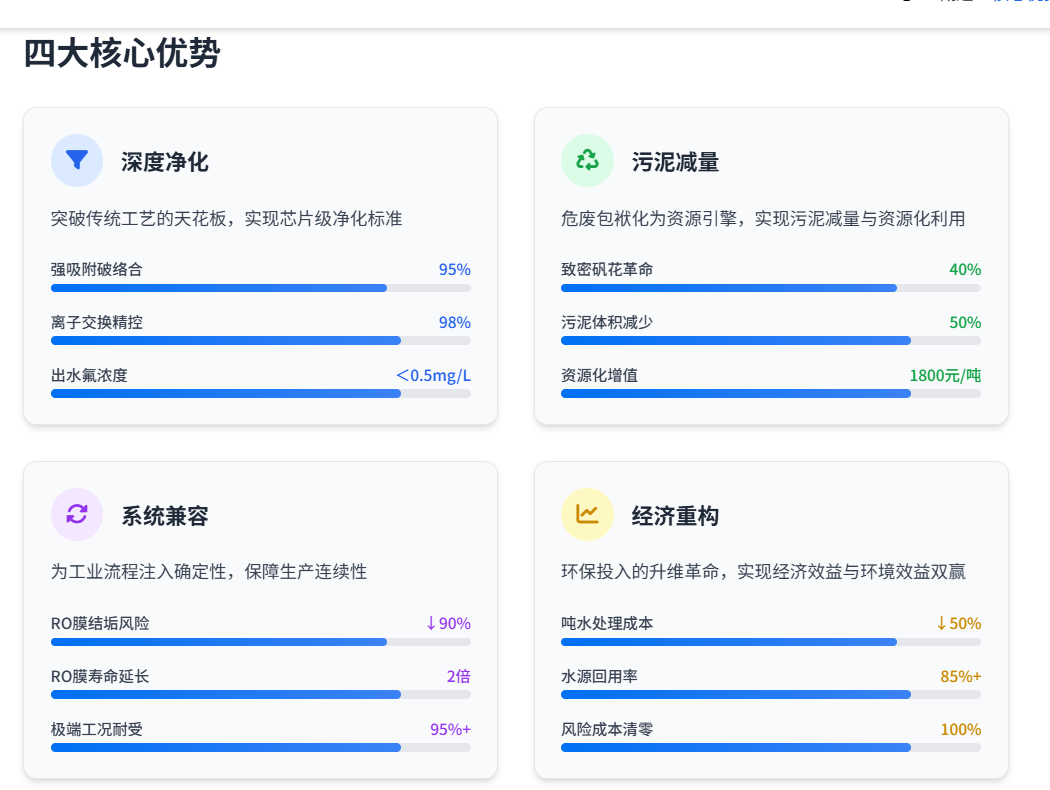Screen dimensions: 1050x790
Task: Click the 强吸附破络合 progress bar
Action: [260, 288]
